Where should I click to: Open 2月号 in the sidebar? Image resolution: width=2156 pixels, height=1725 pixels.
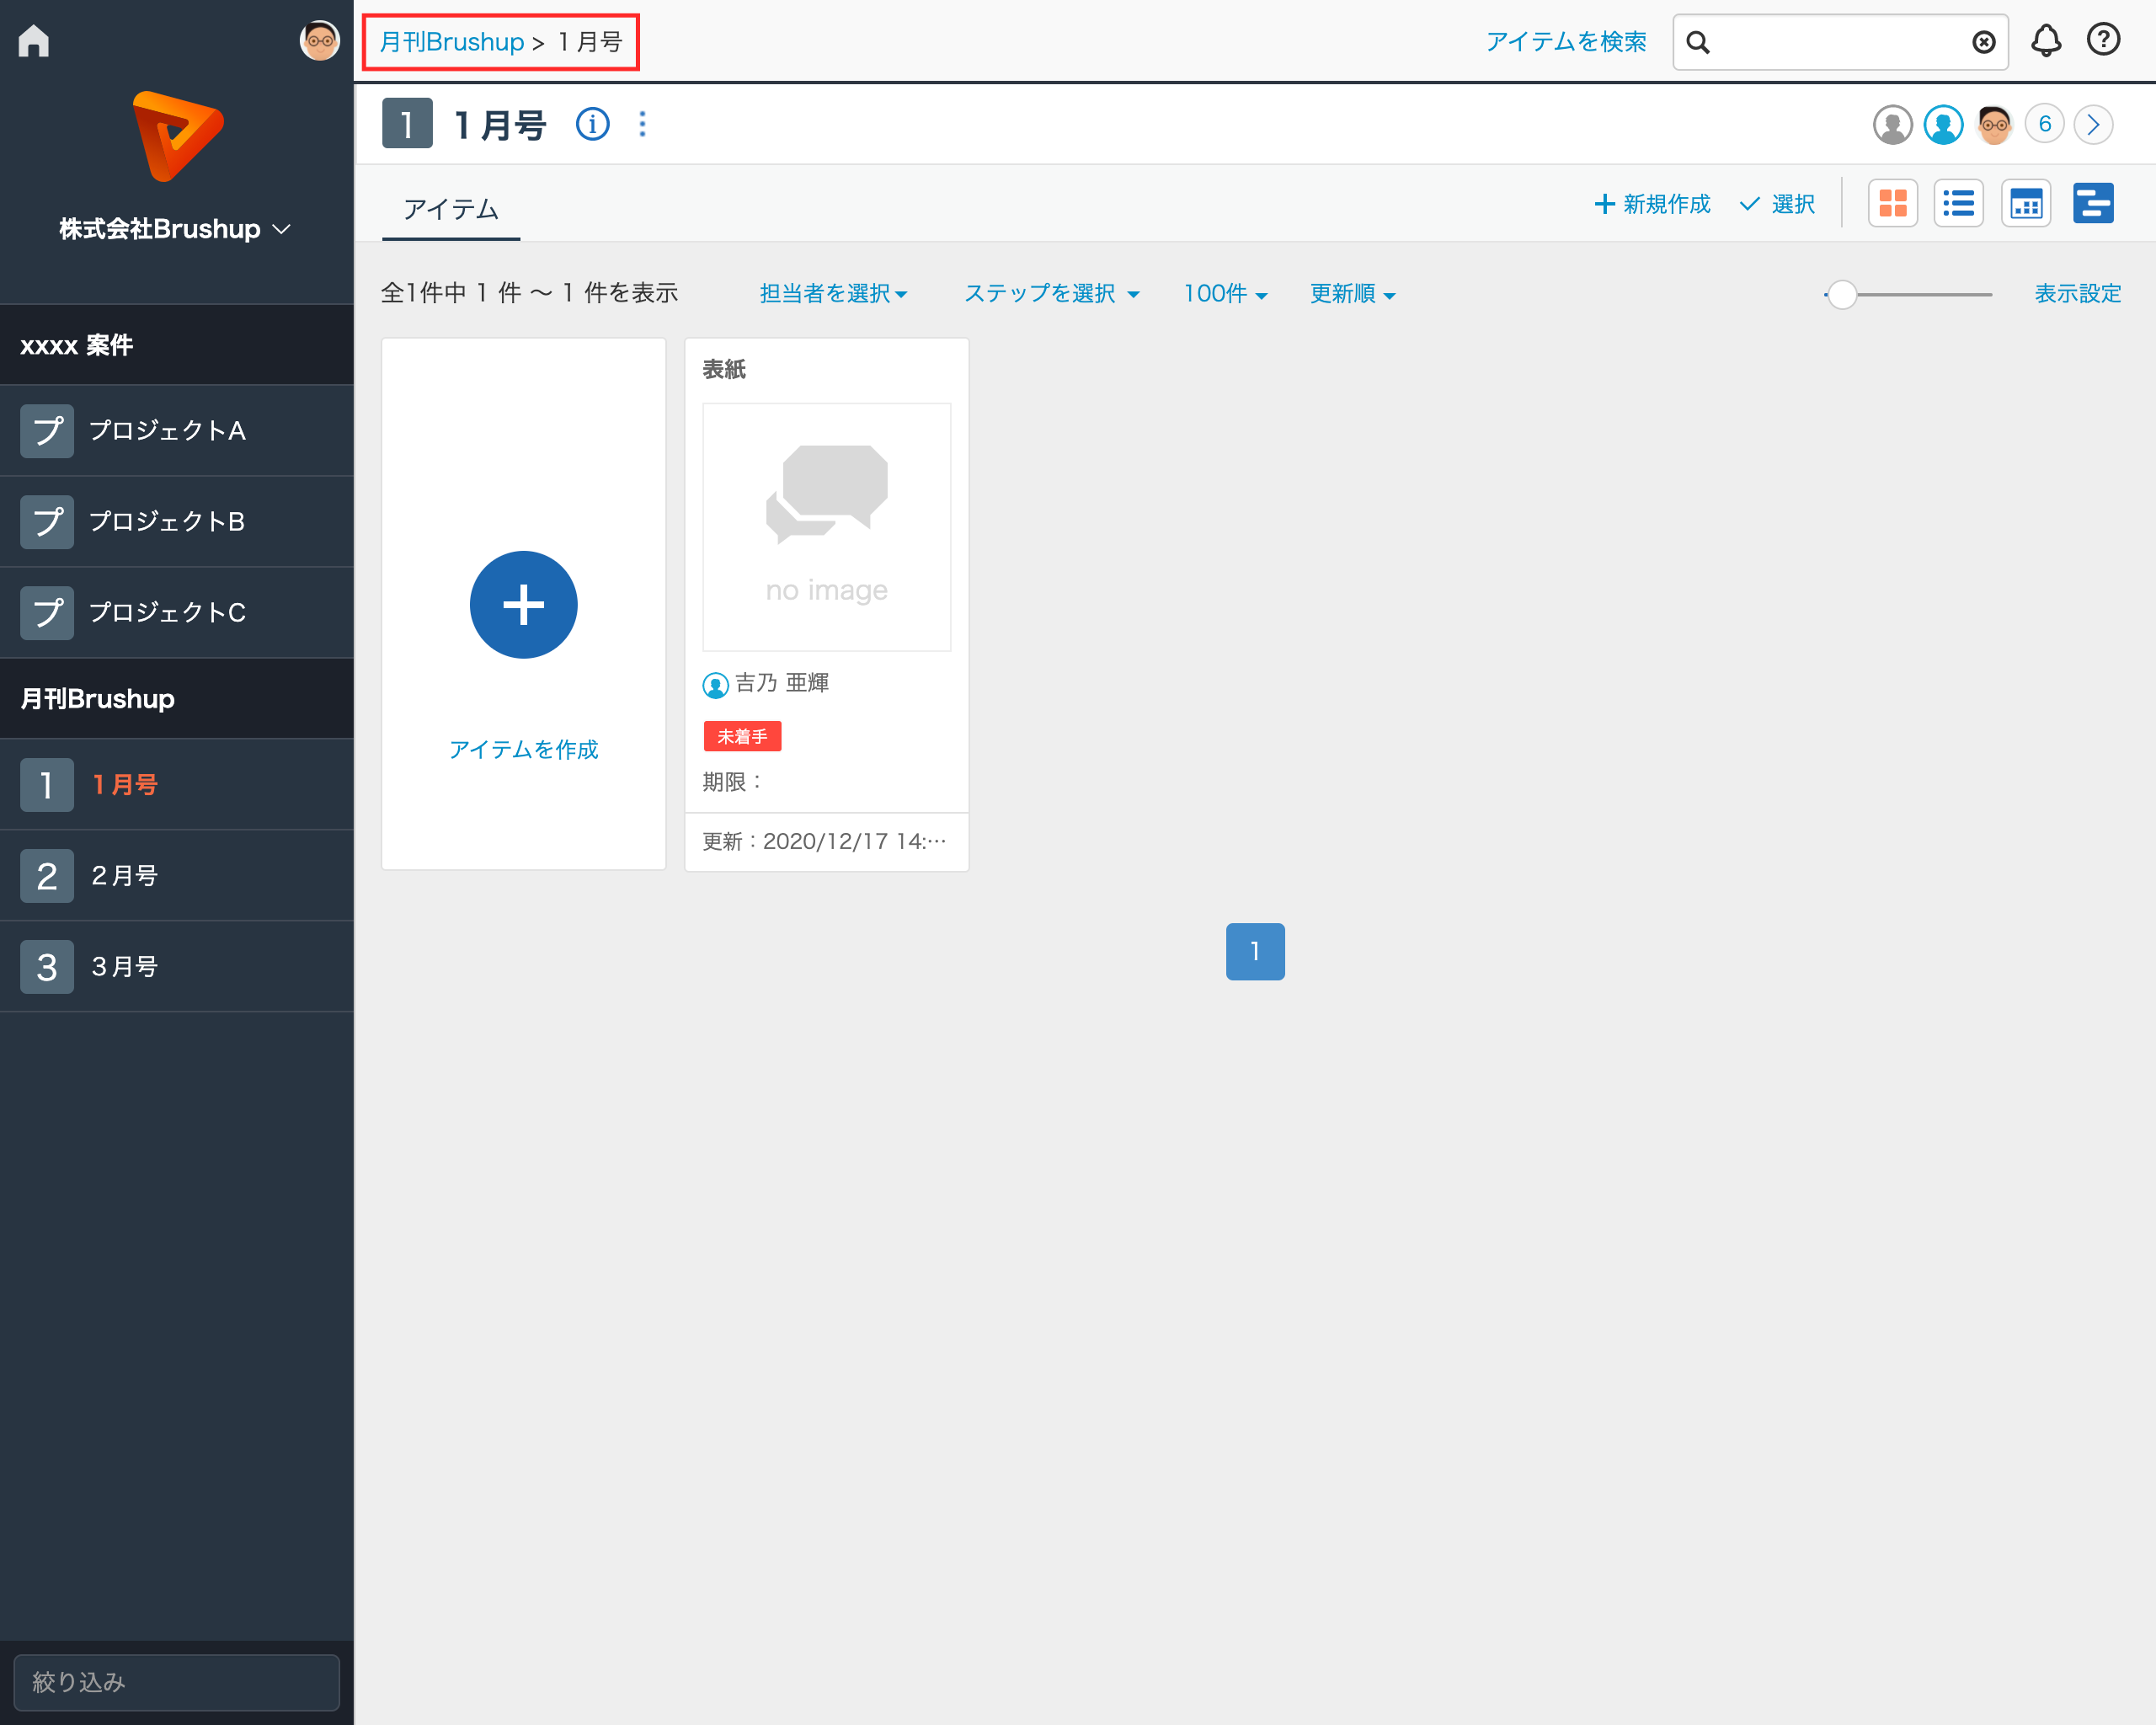coord(125,875)
